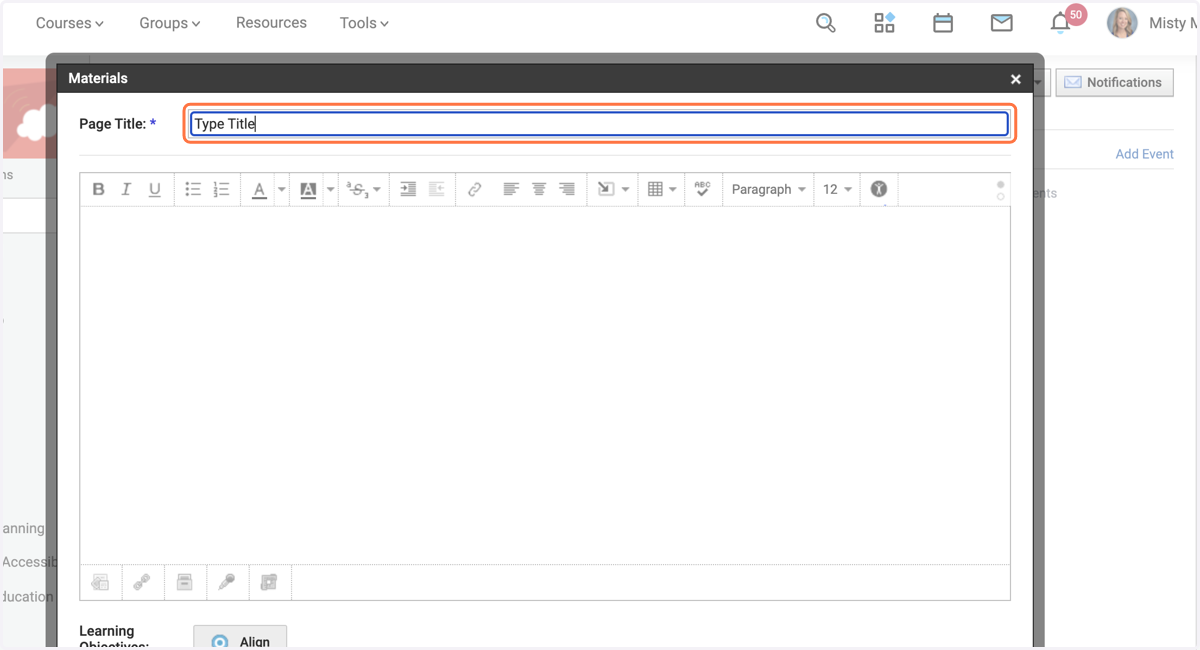Click the Add Event link
1200x650 pixels.
[1145, 154]
